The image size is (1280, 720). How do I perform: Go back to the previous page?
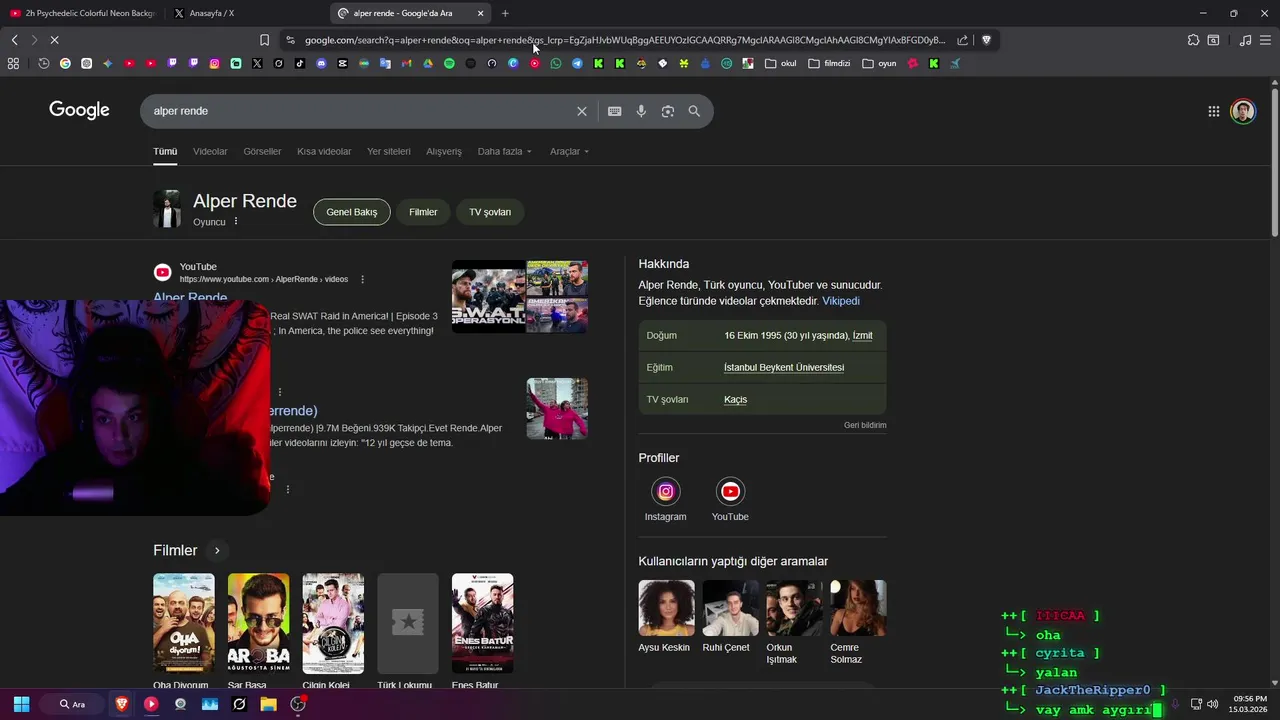point(14,40)
